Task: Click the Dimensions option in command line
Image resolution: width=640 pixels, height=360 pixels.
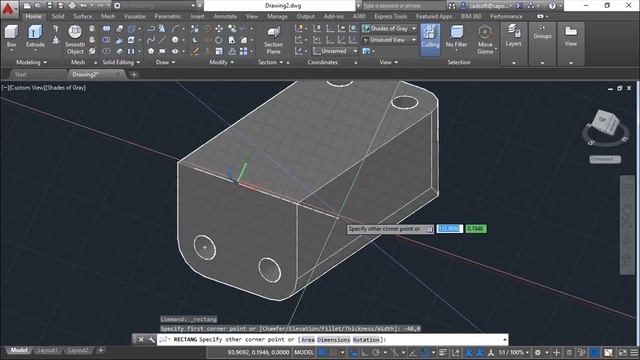Action: (334, 340)
